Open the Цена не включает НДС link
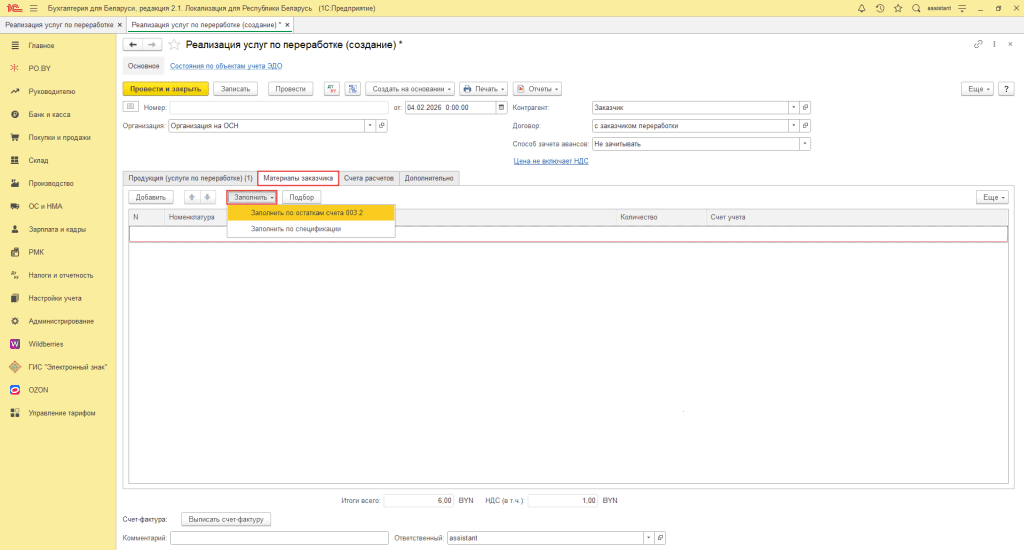 pyautogui.click(x=551, y=160)
